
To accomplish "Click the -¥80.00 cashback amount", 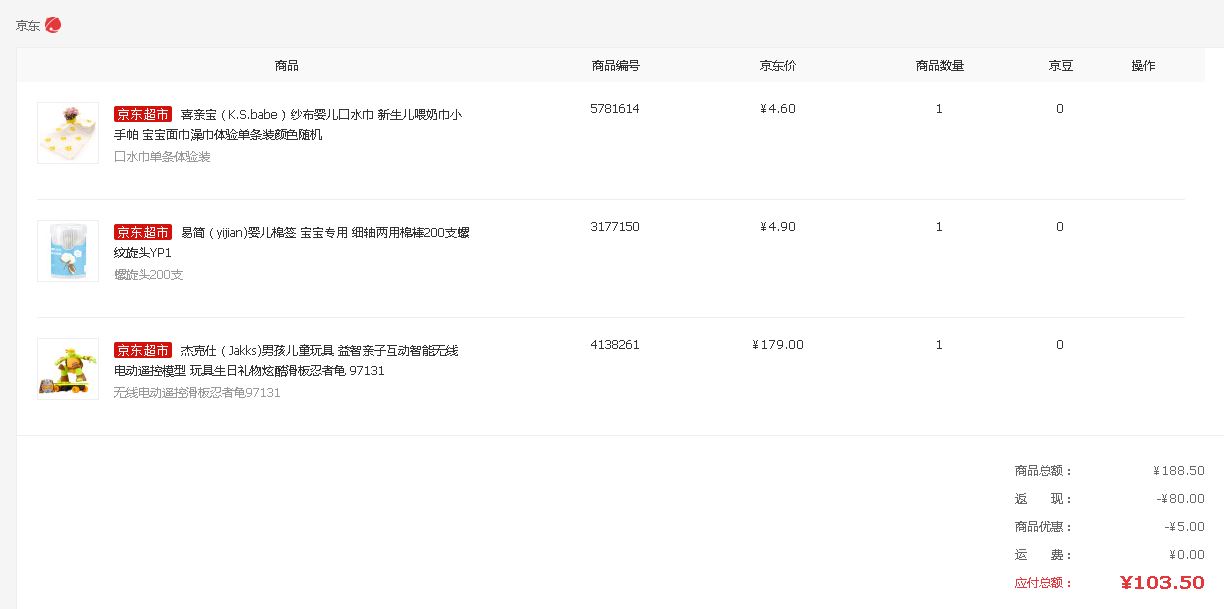I will (1181, 499).
